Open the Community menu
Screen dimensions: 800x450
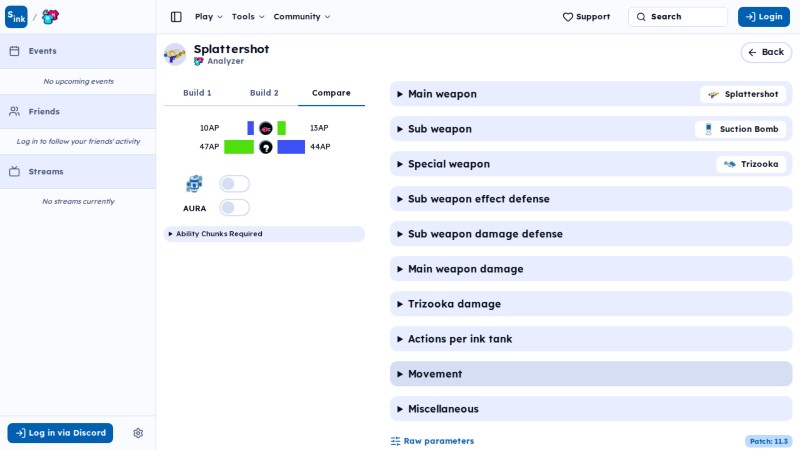click(302, 17)
